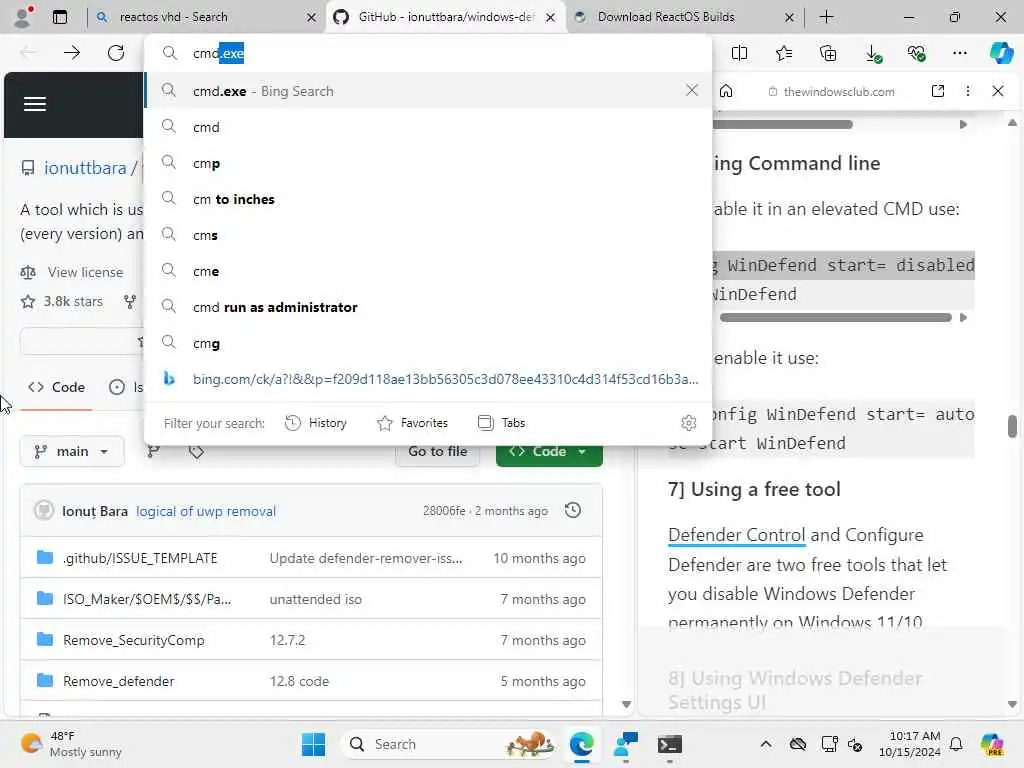
Task: Open the Copilot sidebar icon
Action: (x=1001, y=53)
